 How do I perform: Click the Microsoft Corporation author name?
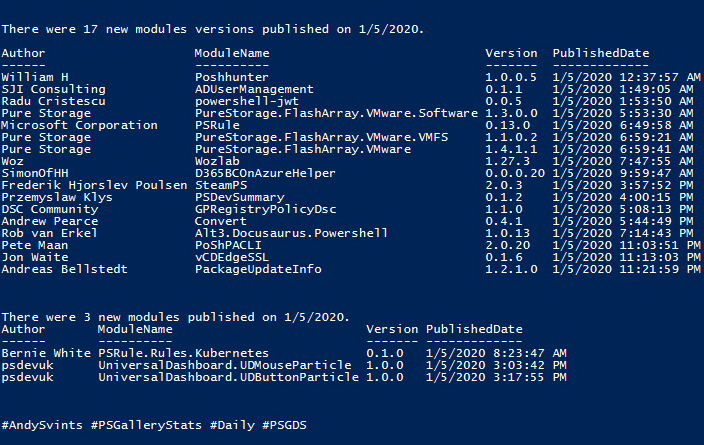[79, 125]
